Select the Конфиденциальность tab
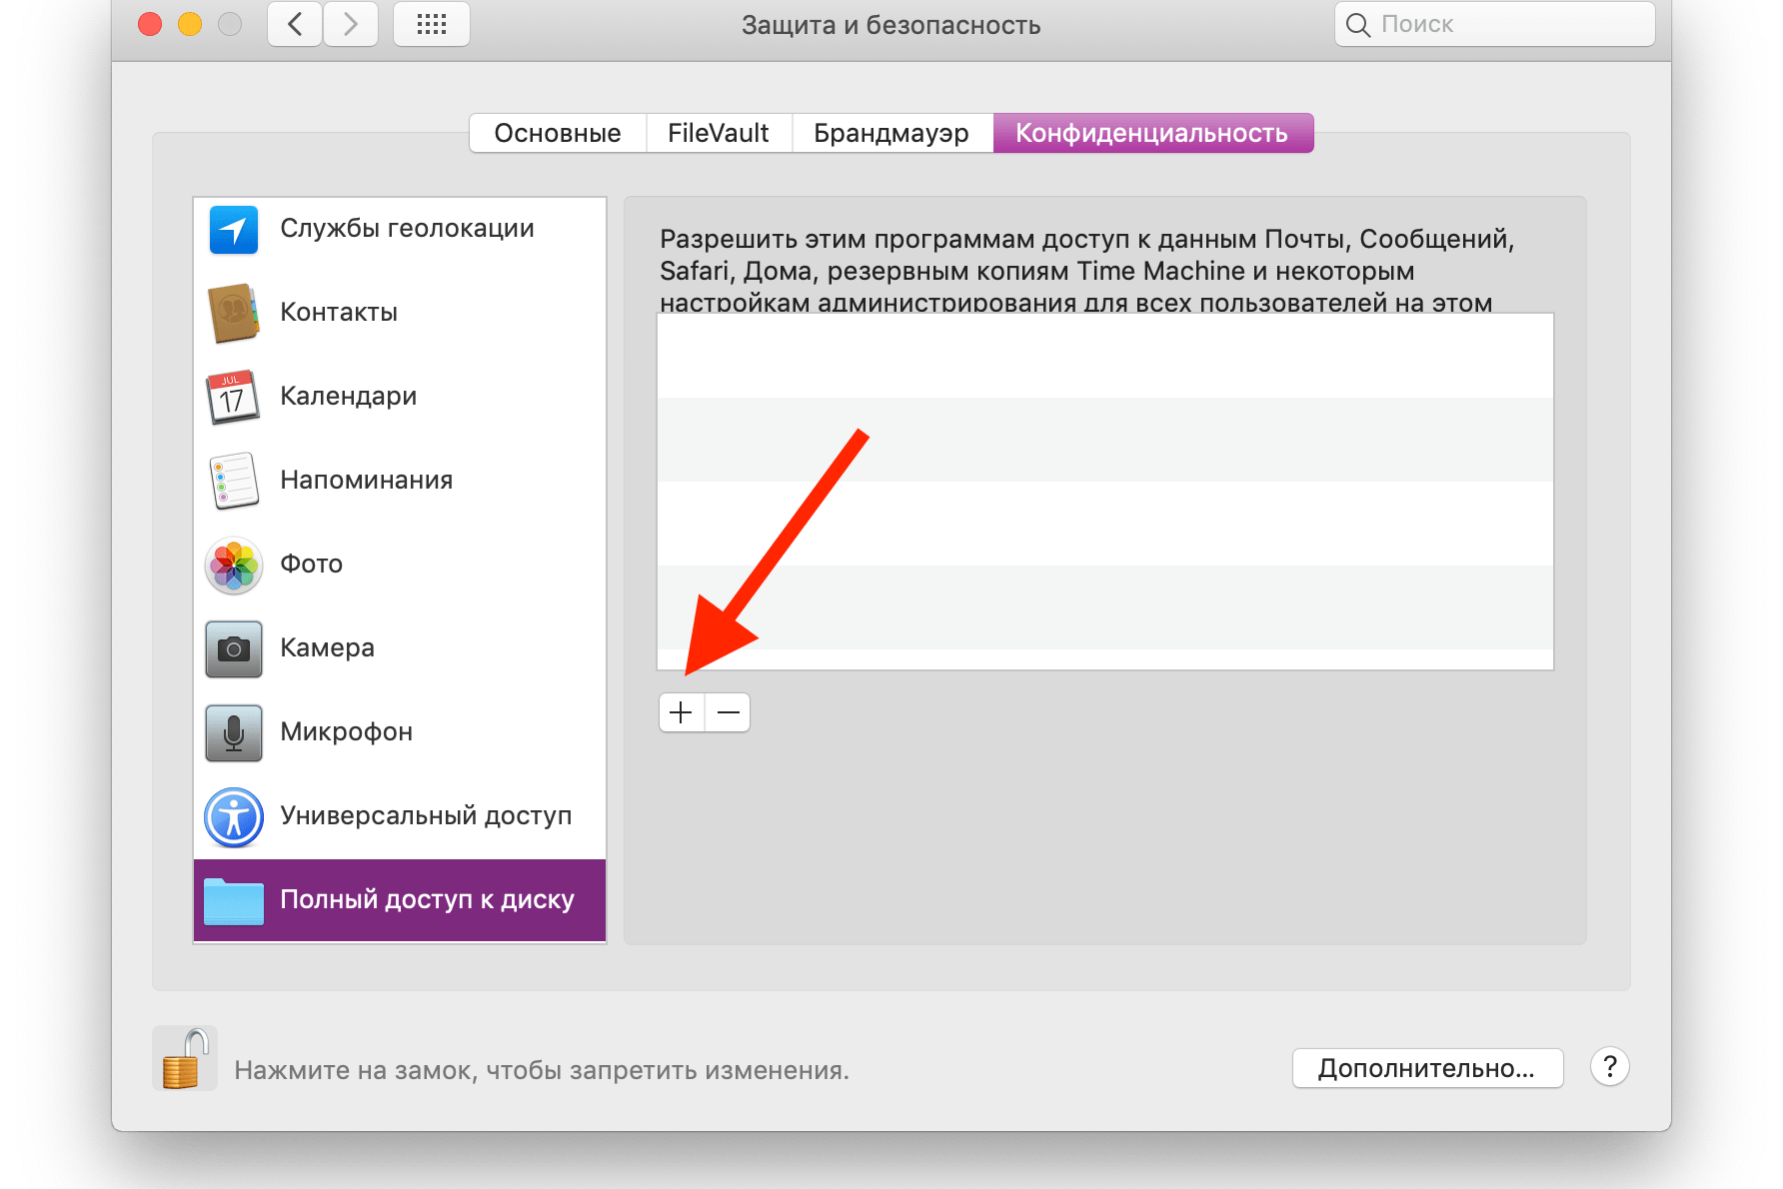 coord(1152,133)
